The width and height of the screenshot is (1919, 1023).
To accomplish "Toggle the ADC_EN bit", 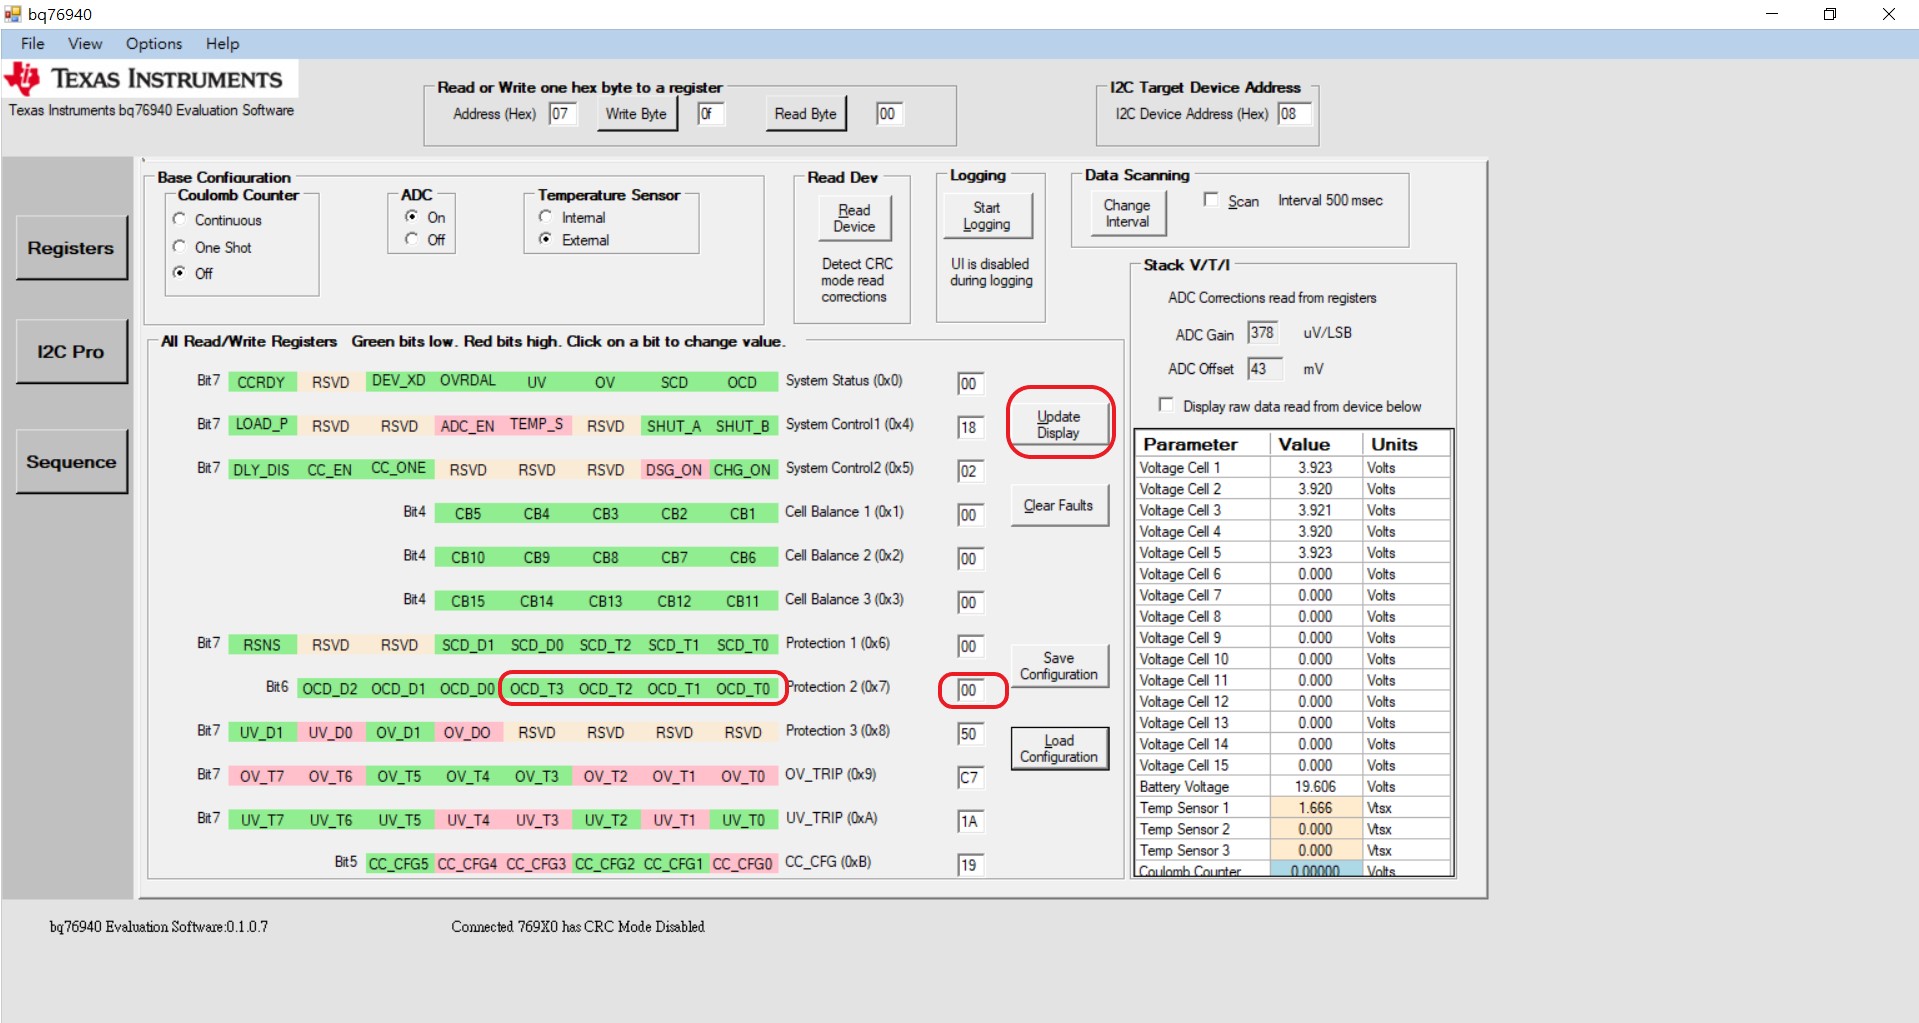I will coord(468,426).
